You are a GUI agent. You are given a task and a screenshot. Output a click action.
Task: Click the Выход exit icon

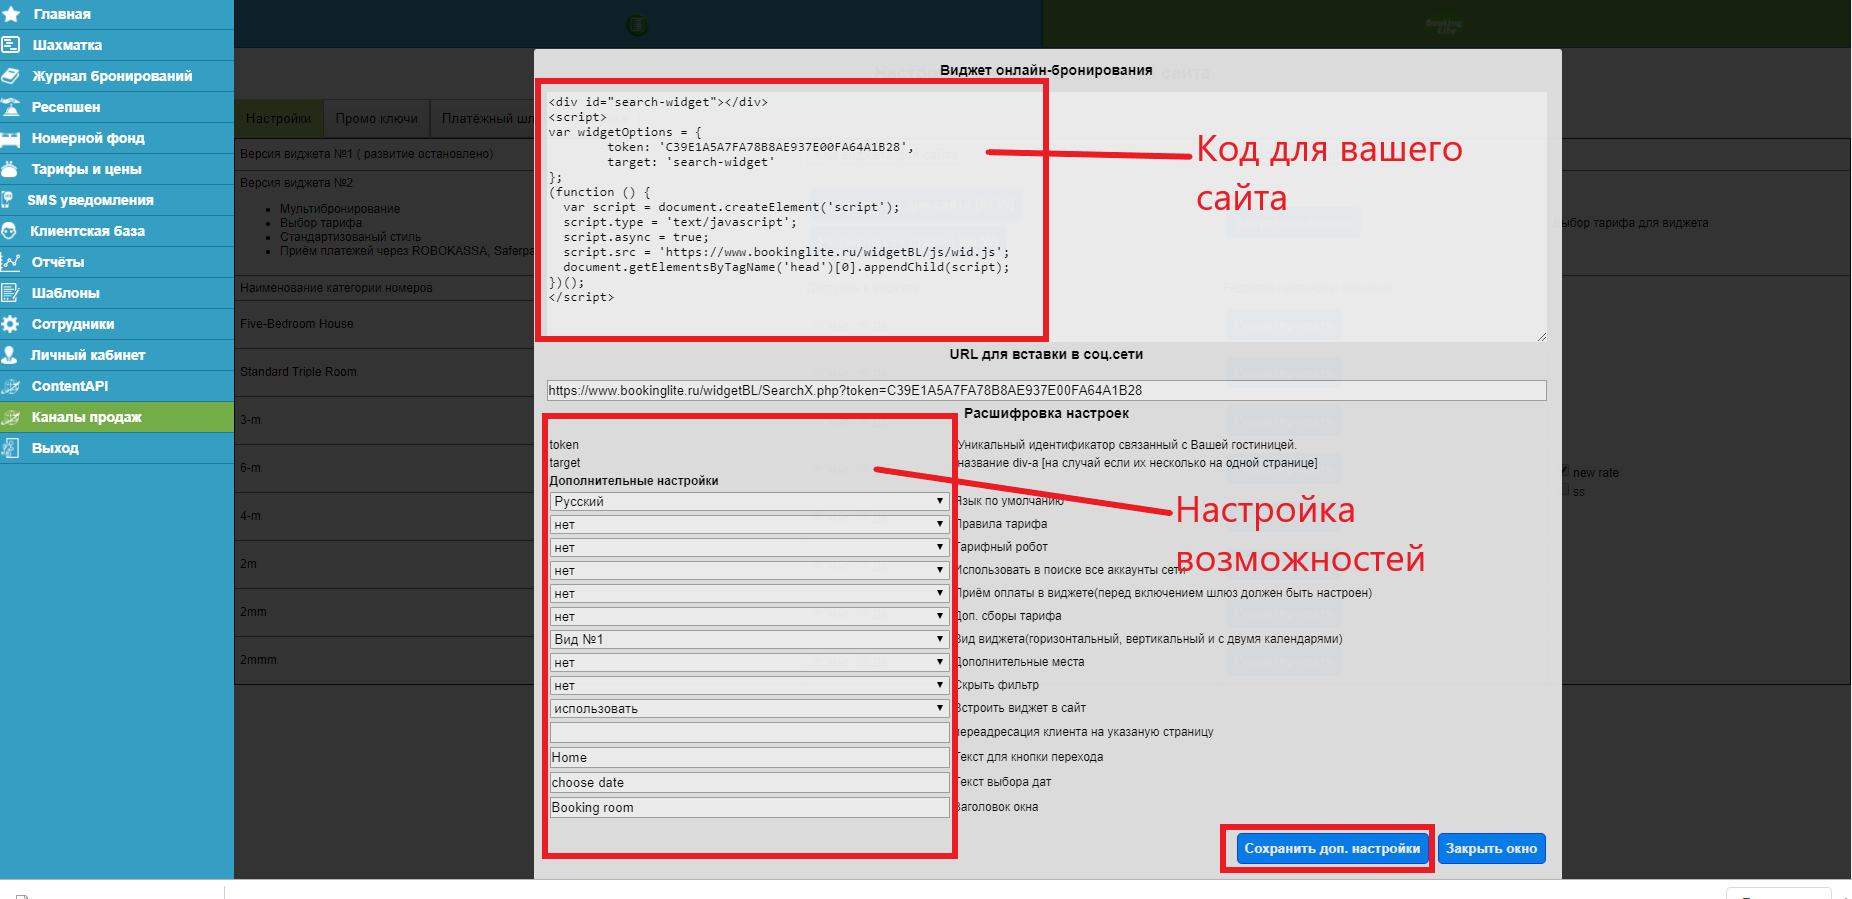click(x=11, y=448)
